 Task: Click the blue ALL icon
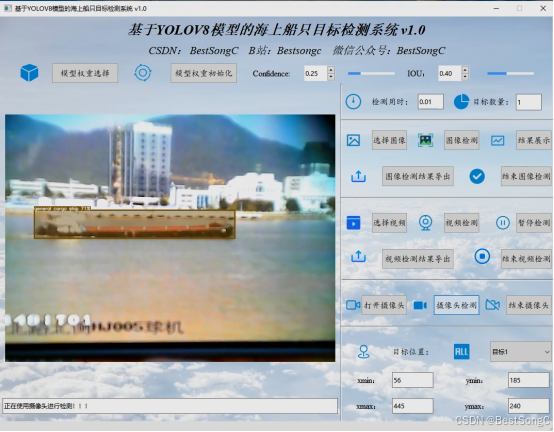[x=461, y=351]
